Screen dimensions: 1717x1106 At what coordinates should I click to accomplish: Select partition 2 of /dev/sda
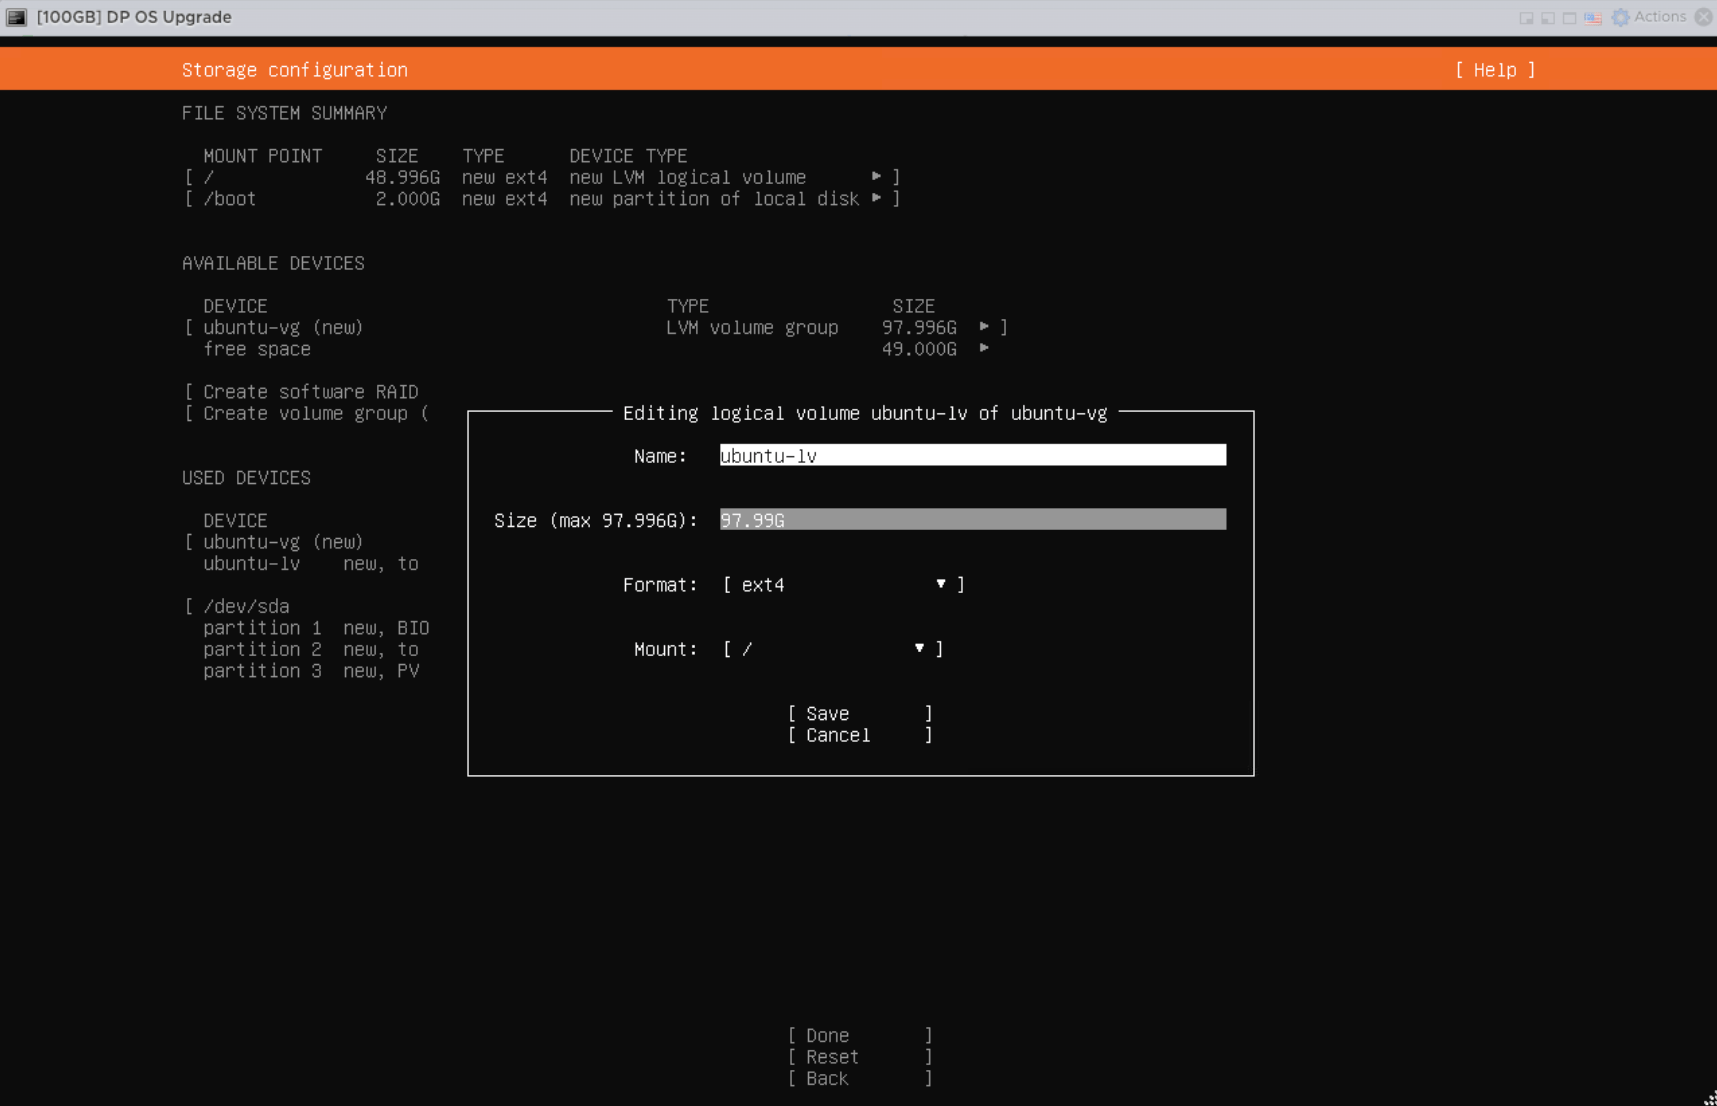pos(310,650)
